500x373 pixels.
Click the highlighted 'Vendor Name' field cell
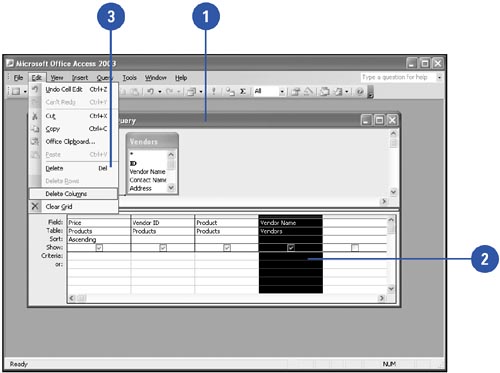coord(291,222)
